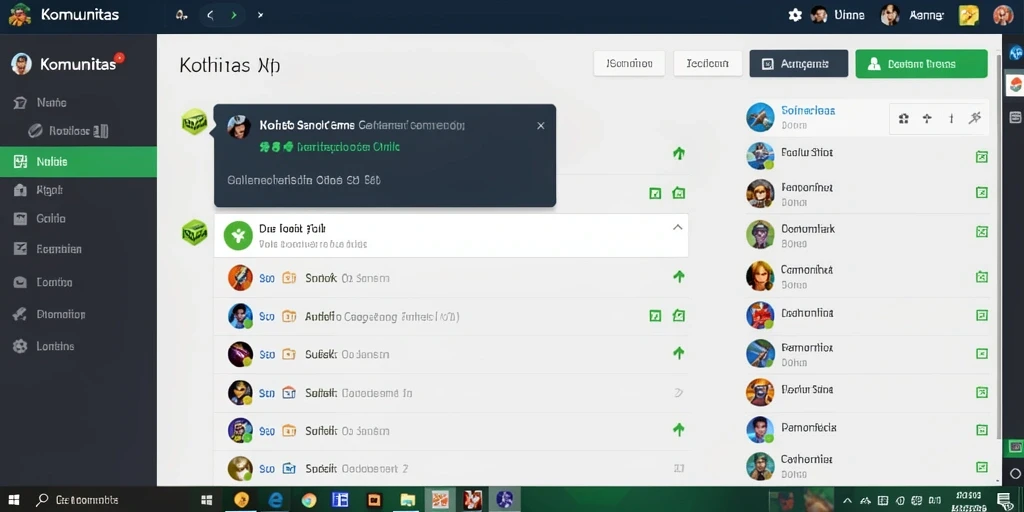Click the green cube icon beside the popup
1024x512 pixels.
click(194, 121)
